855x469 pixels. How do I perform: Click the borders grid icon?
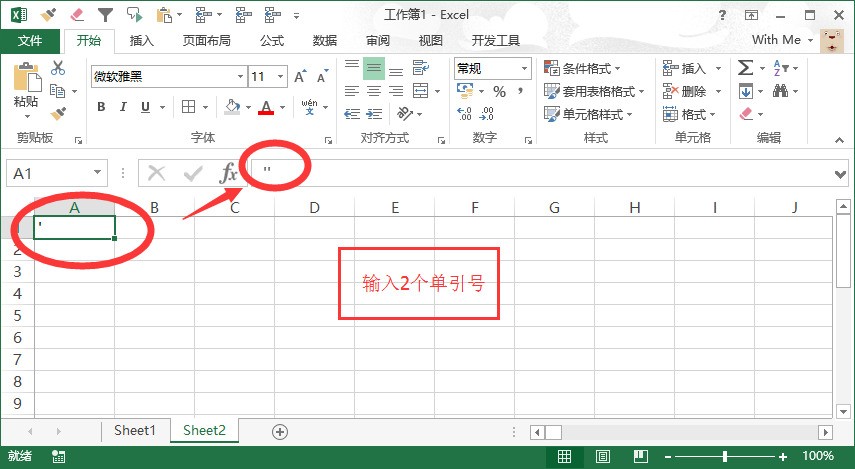point(189,107)
